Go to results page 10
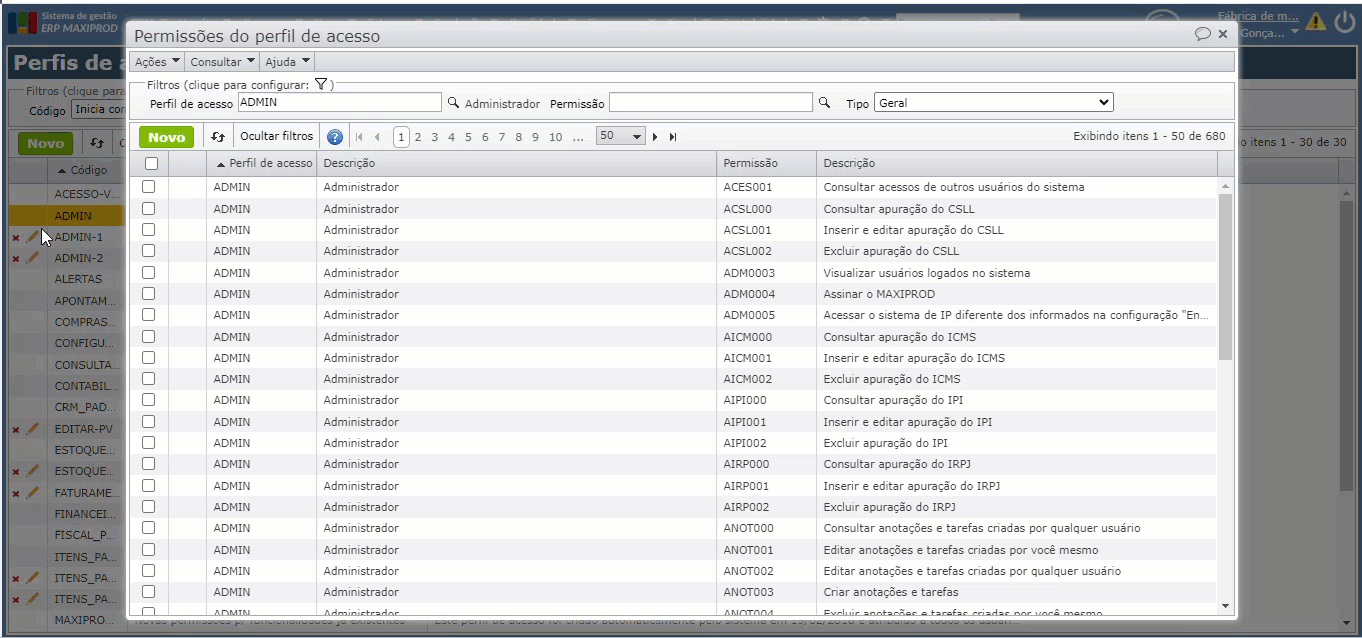This screenshot has height=638, width=1362. click(556, 137)
